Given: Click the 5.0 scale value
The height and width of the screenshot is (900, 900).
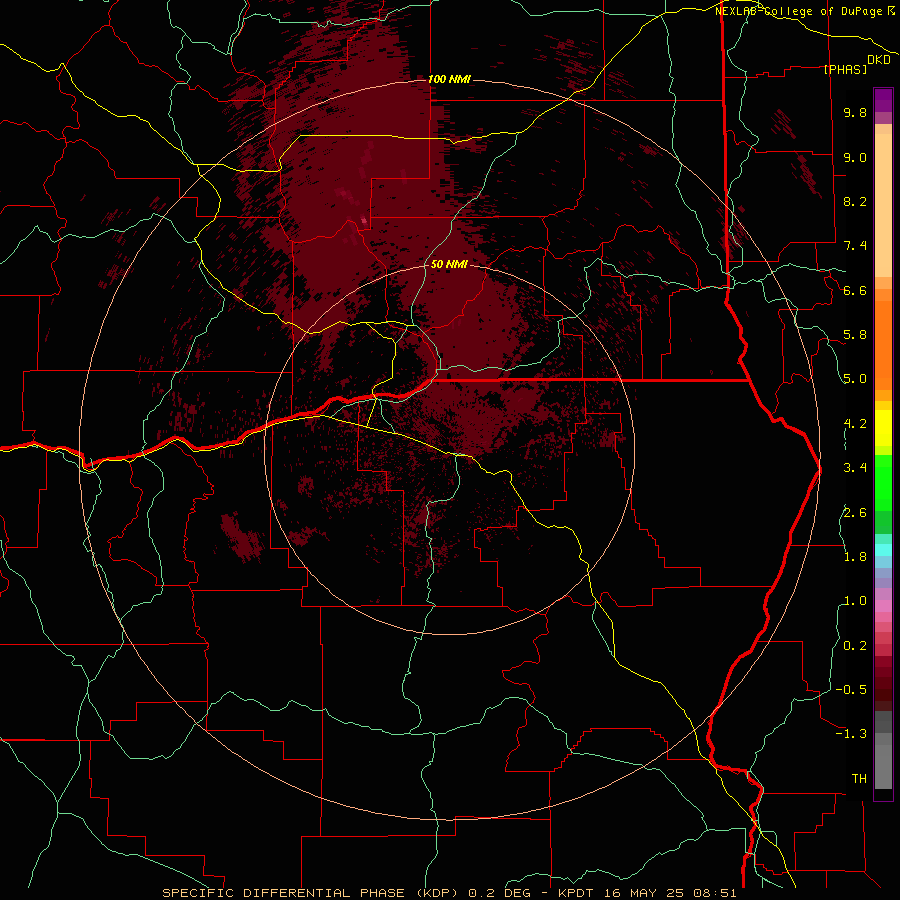Looking at the screenshot, I should pyautogui.click(x=855, y=379).
